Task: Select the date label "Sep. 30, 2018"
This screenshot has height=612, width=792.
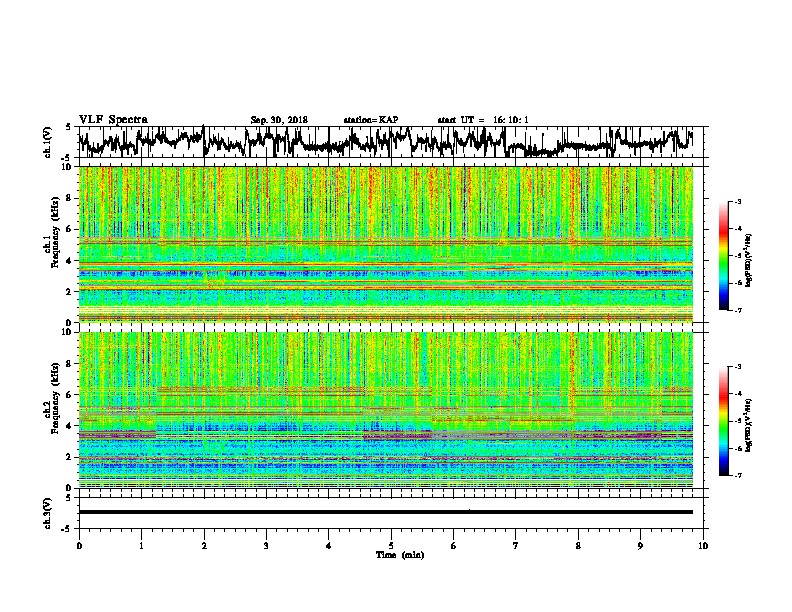Action: [x=279, y=120]
